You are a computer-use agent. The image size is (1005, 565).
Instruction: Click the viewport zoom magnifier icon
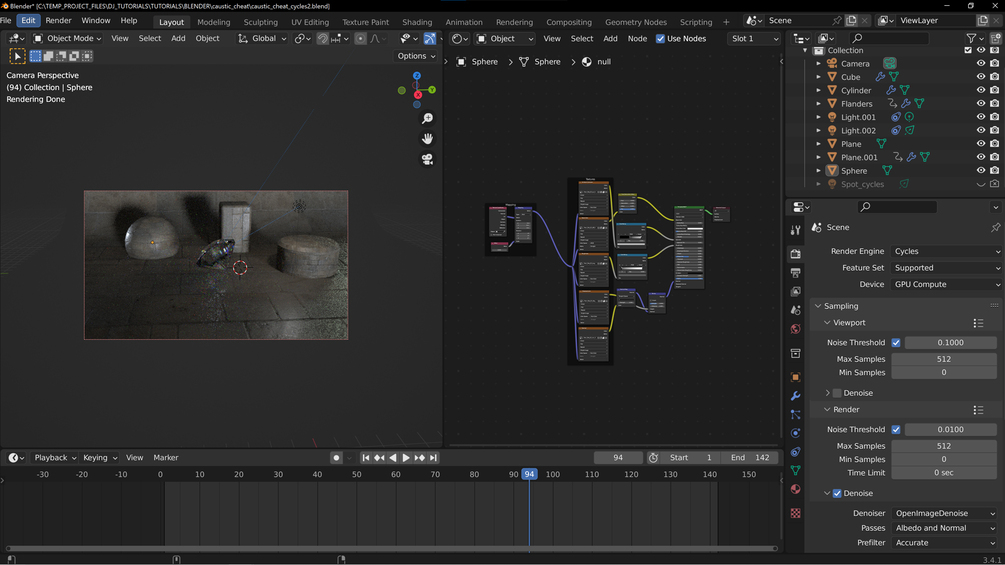click(427, 118)
